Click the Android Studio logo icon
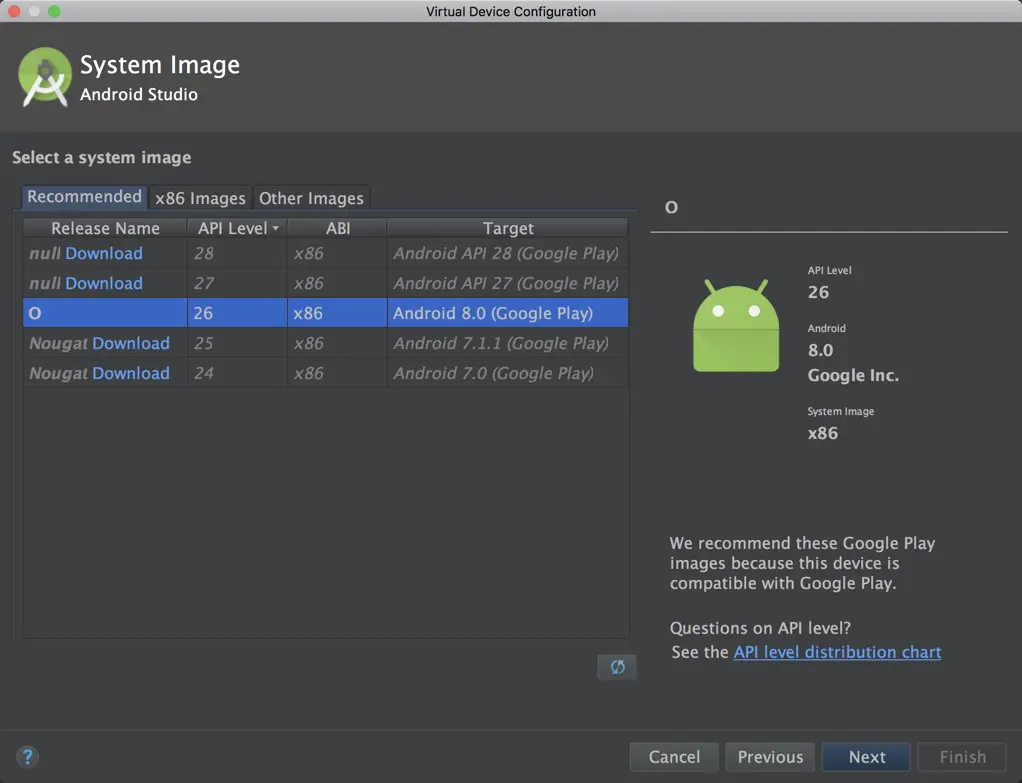Screen dimensions: 1022x783 (x=45, y=78)
